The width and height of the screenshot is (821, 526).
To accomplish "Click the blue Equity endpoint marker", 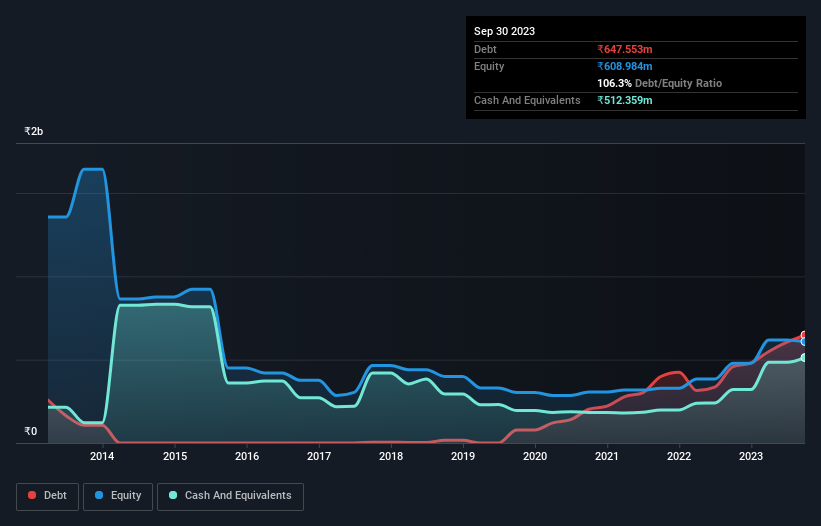I will (x=804, y=342).
